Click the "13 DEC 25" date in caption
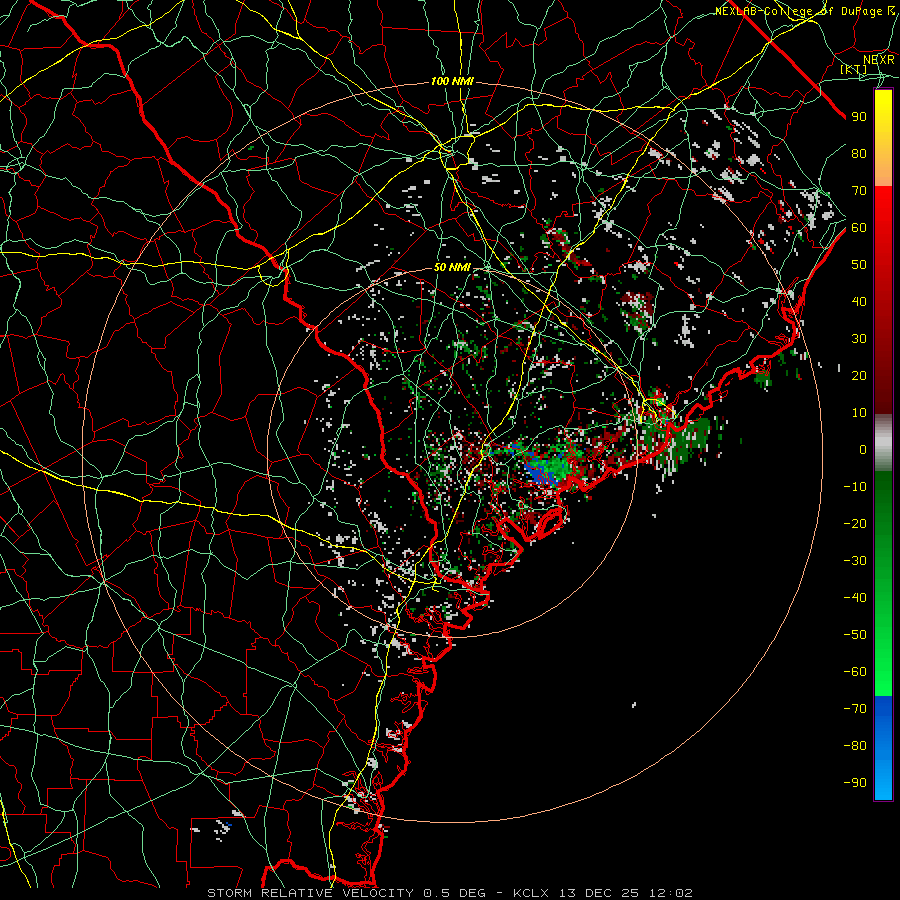Screen dimensions: 900x900 [599, 893]
